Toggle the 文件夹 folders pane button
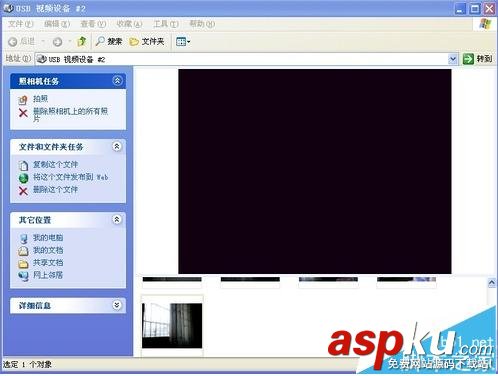Screen dimensions: 498x376 click(147, 41)
